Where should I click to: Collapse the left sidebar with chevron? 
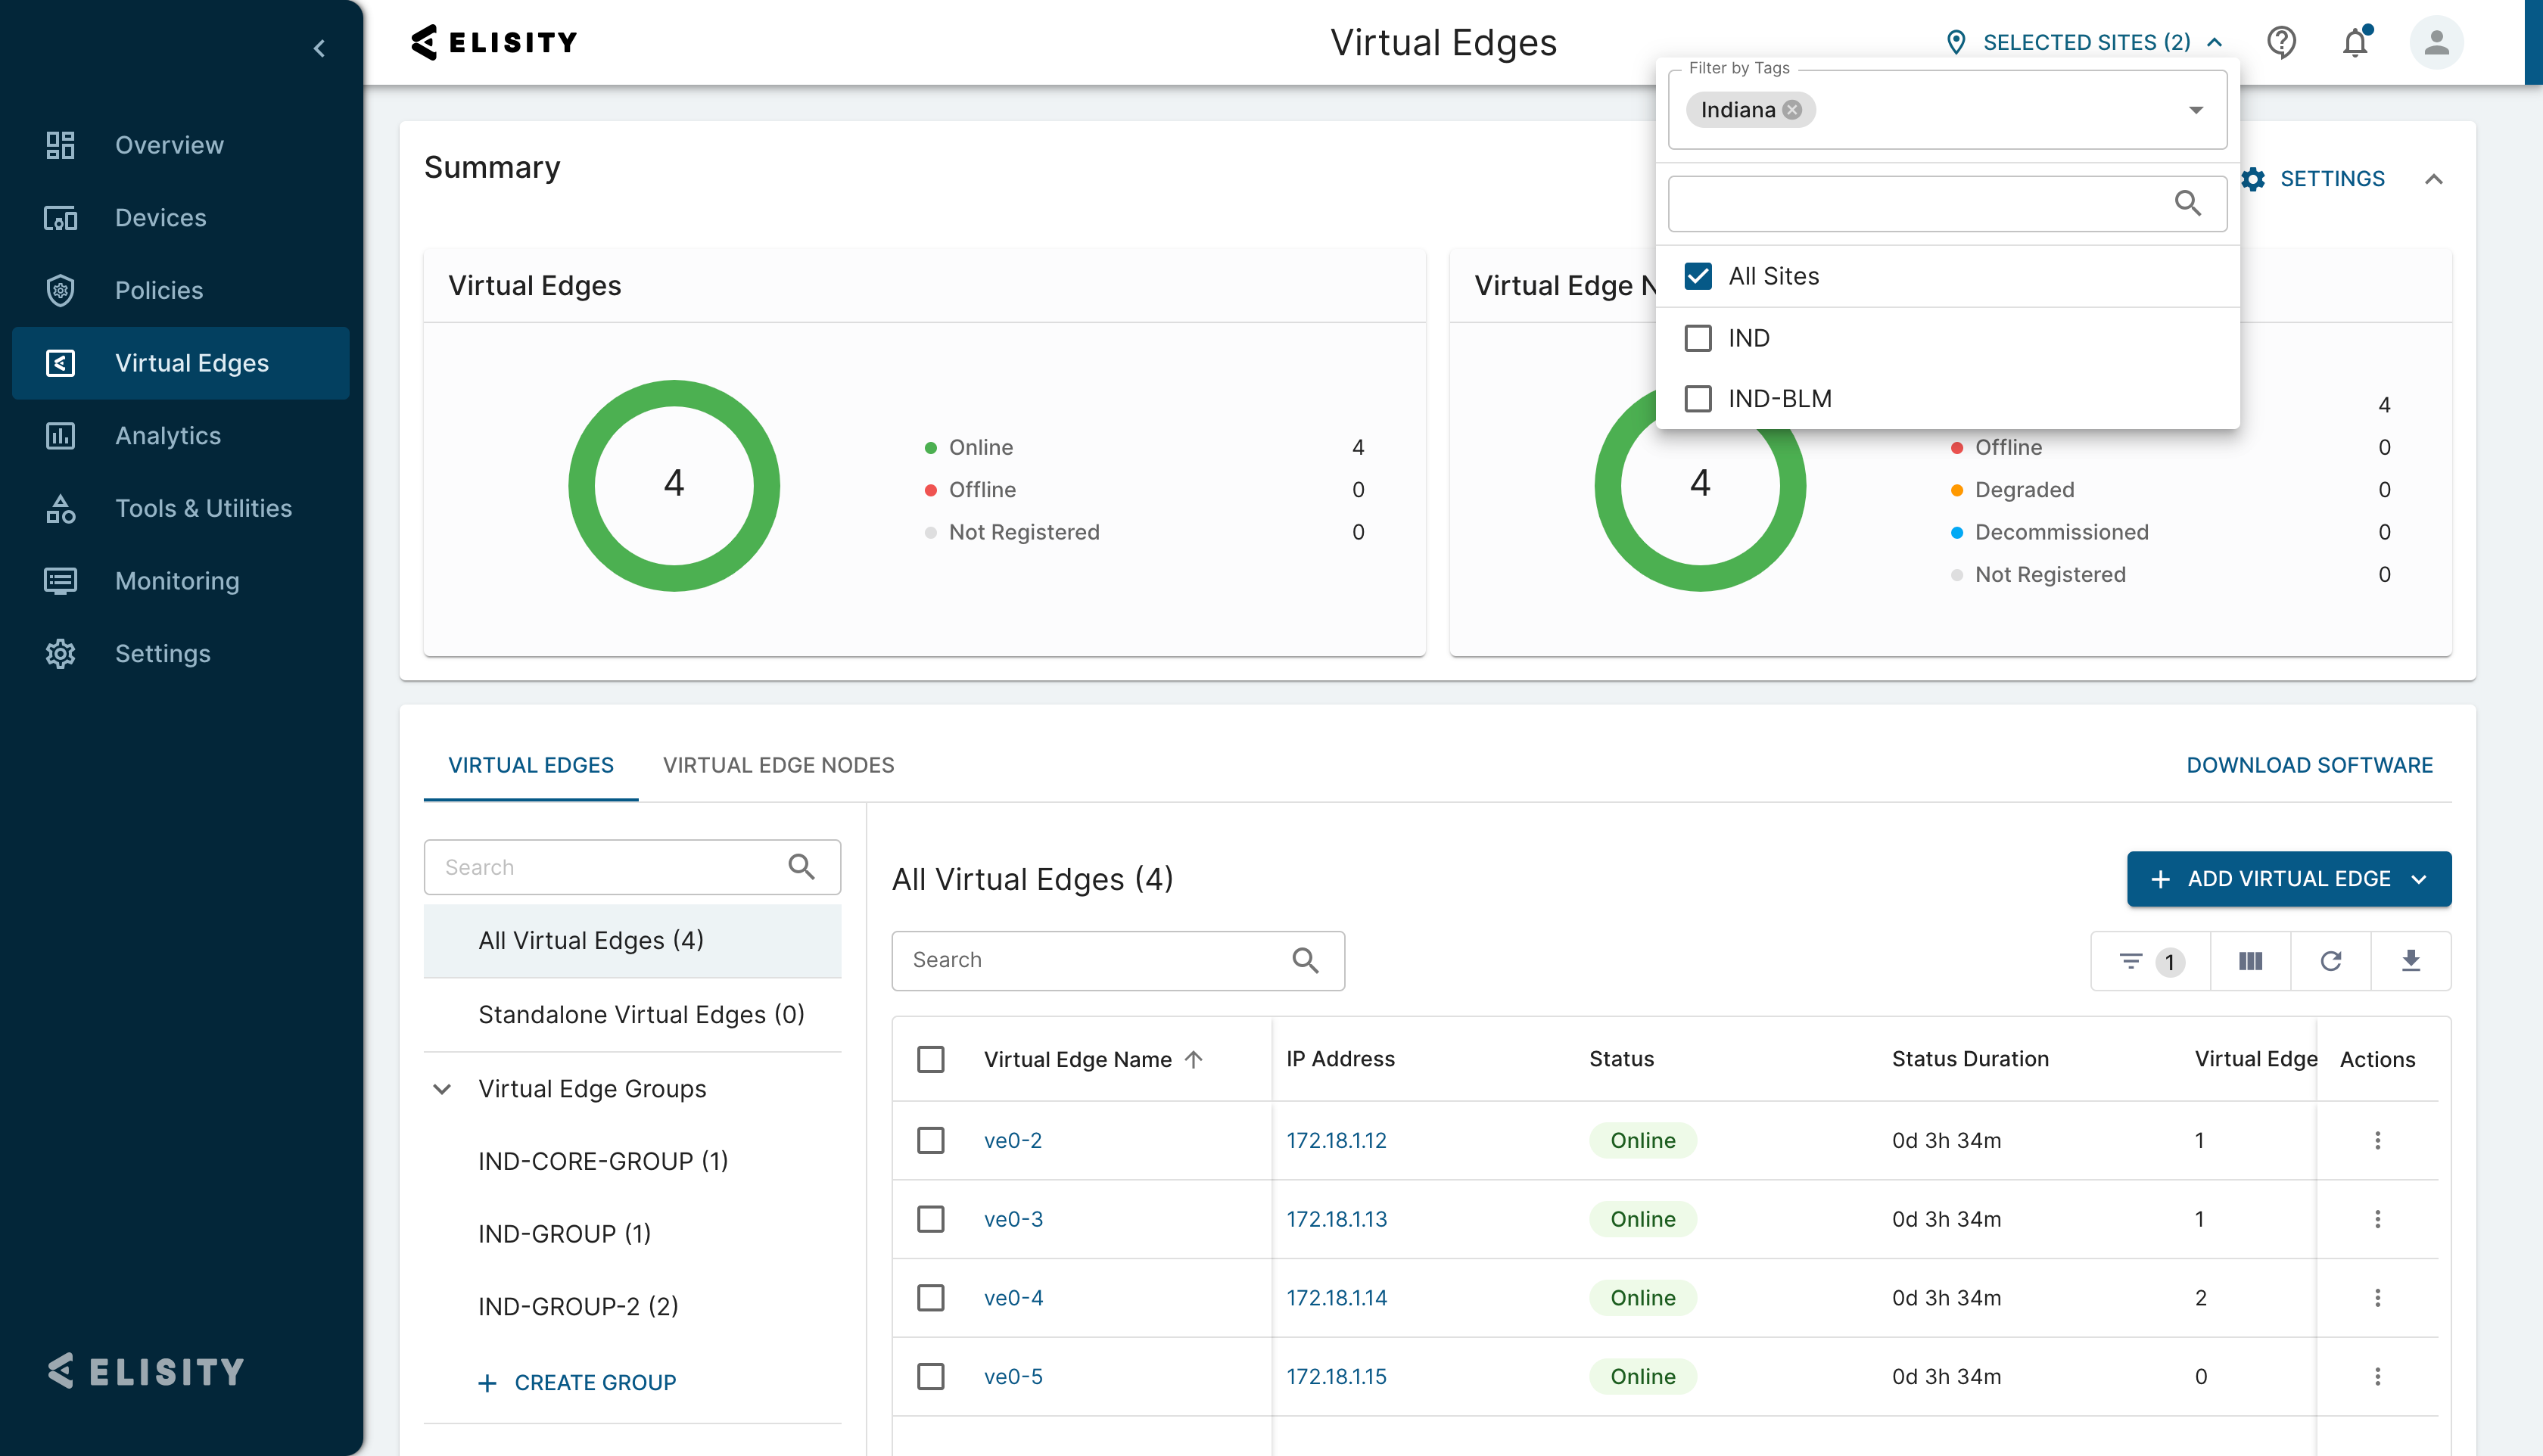click(x=319, y=48)
